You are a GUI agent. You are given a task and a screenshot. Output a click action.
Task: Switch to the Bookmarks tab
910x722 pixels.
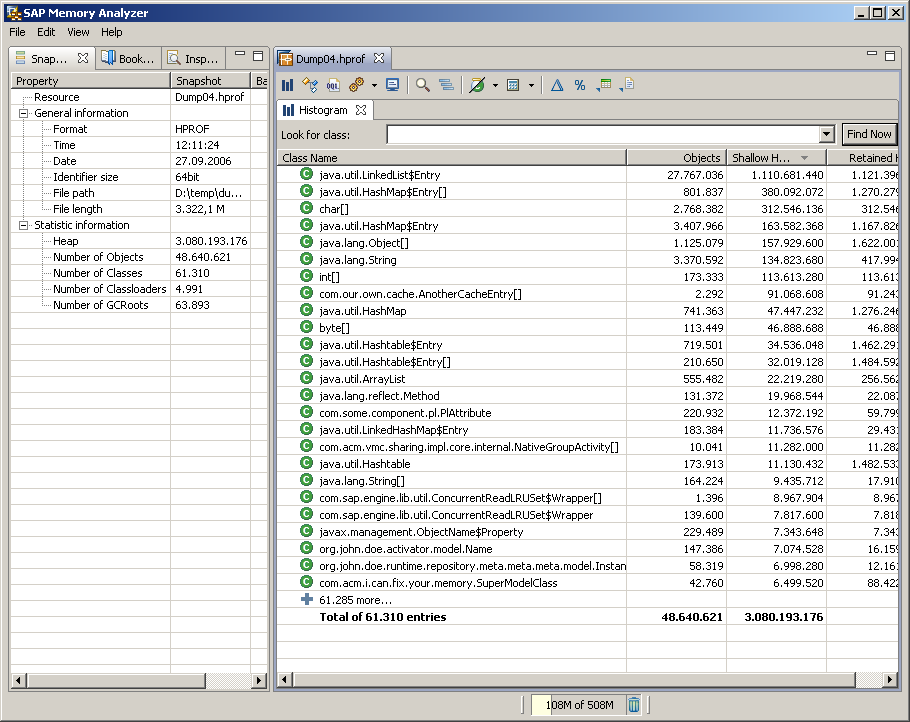129,58
